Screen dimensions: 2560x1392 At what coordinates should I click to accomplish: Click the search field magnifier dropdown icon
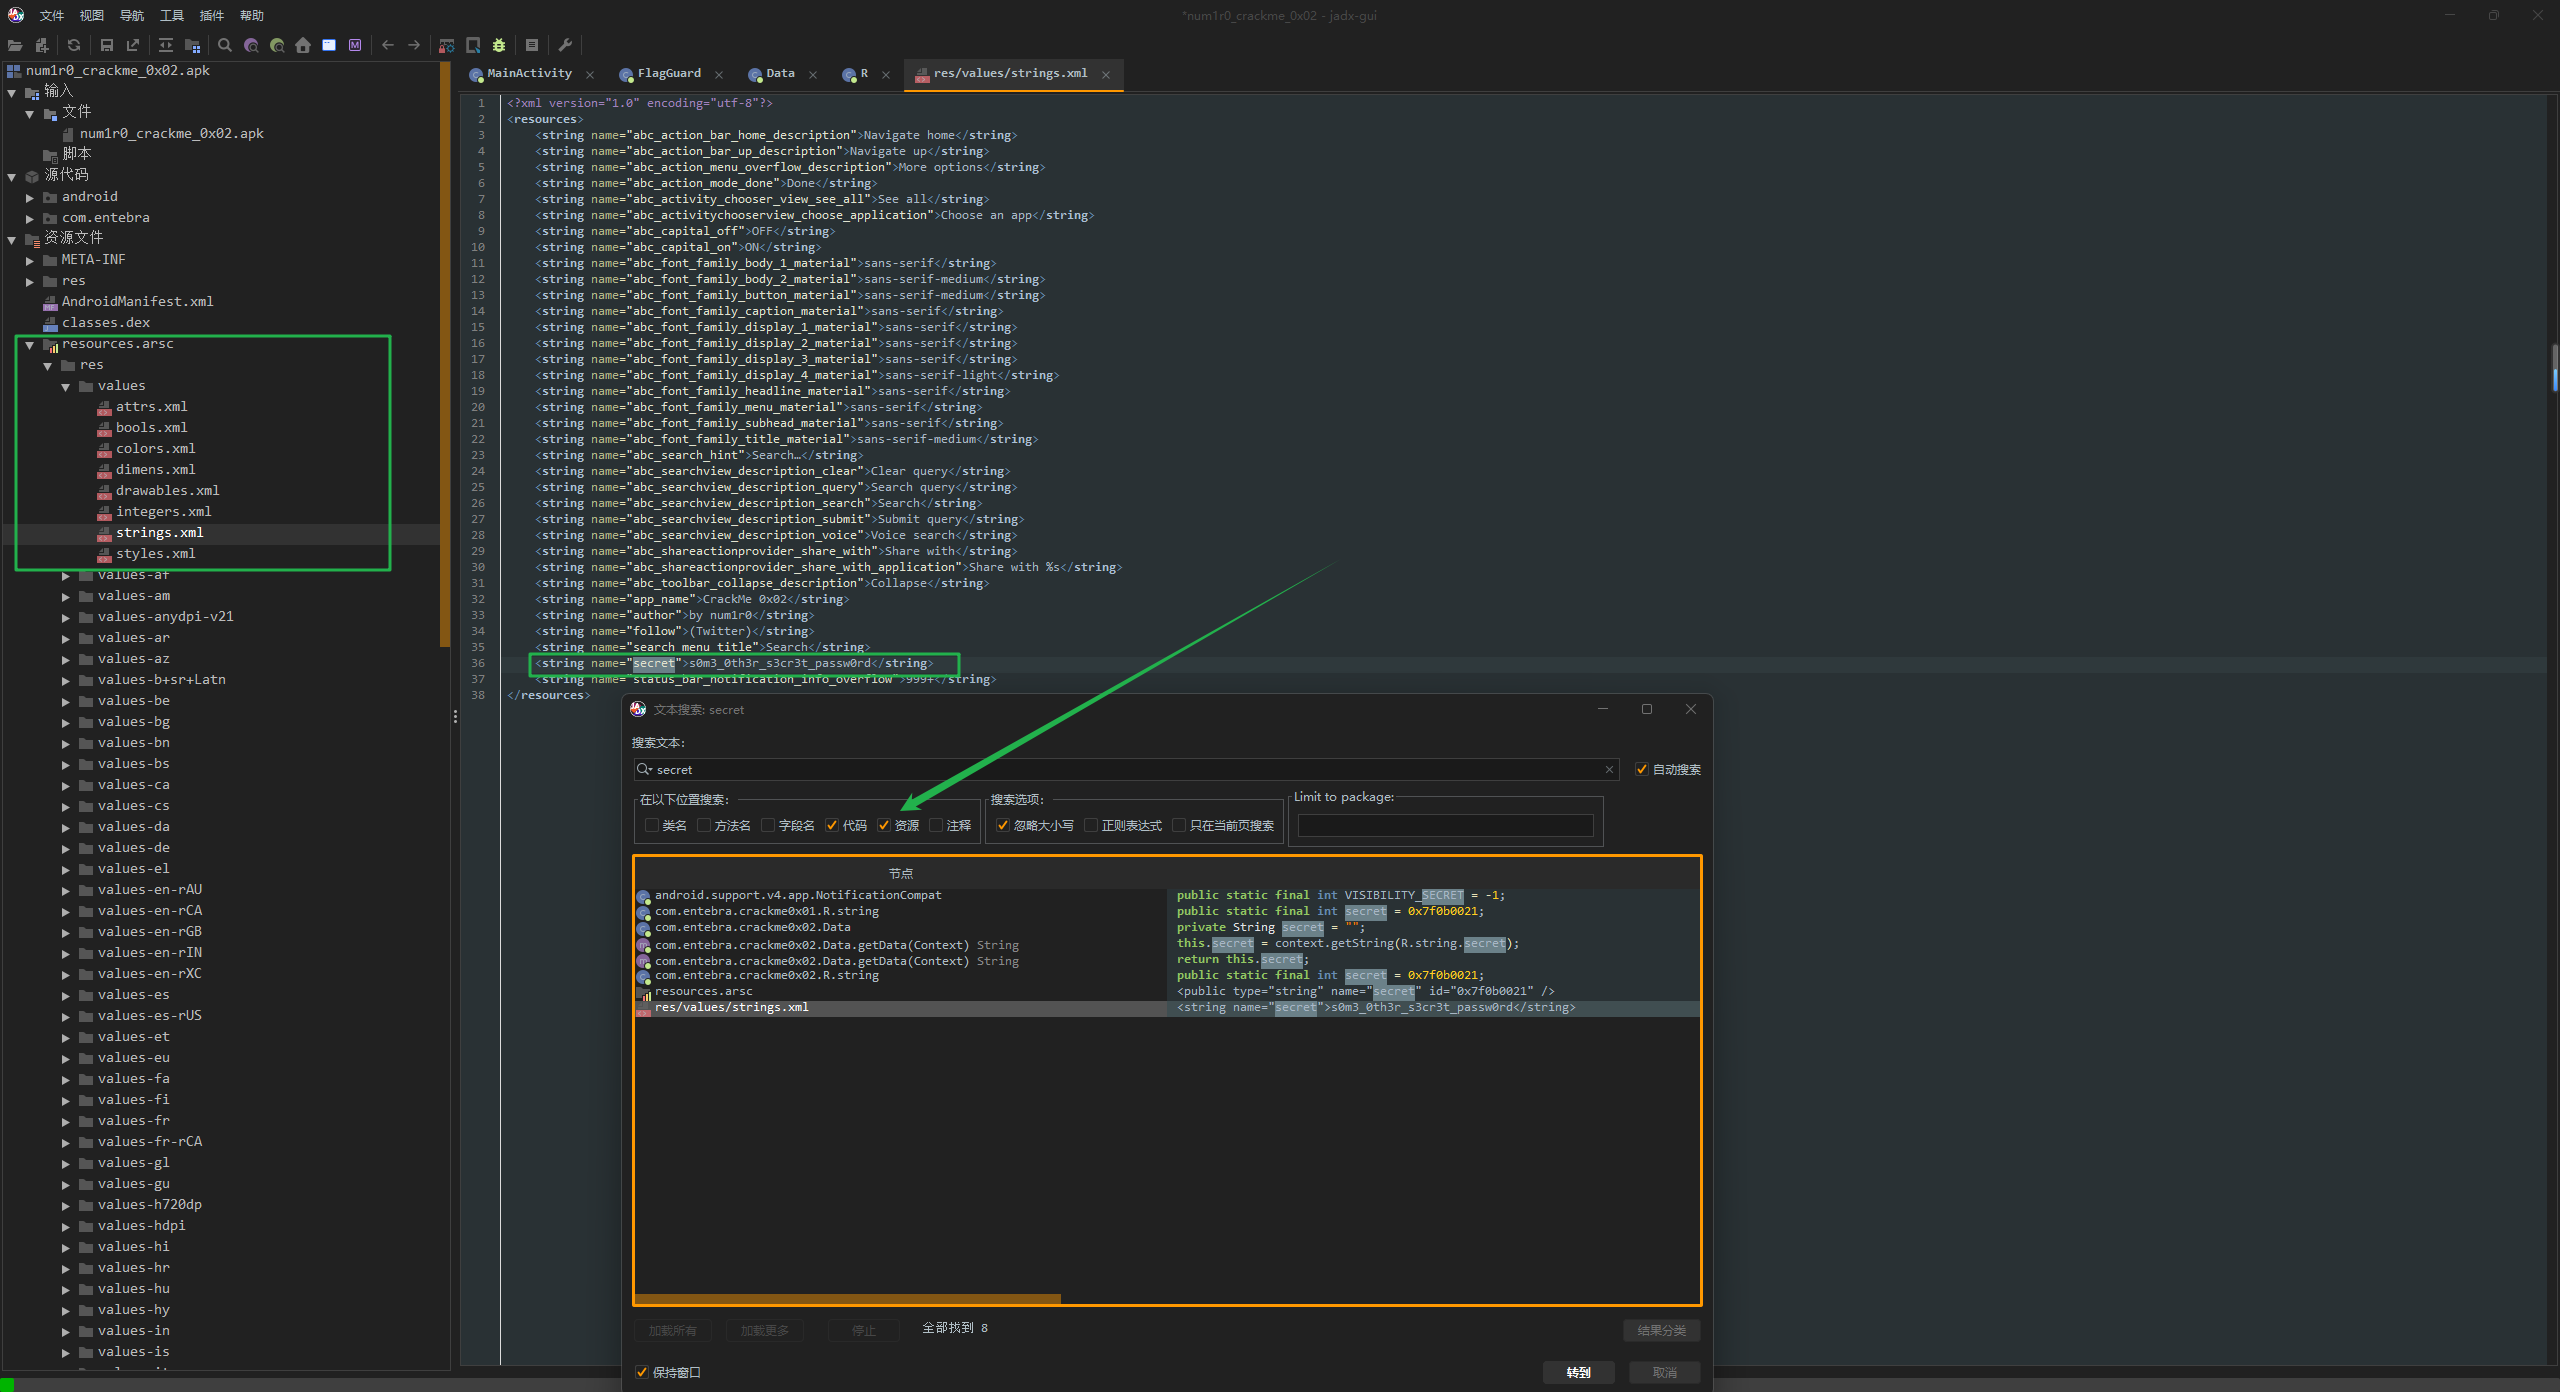point(645,769)
